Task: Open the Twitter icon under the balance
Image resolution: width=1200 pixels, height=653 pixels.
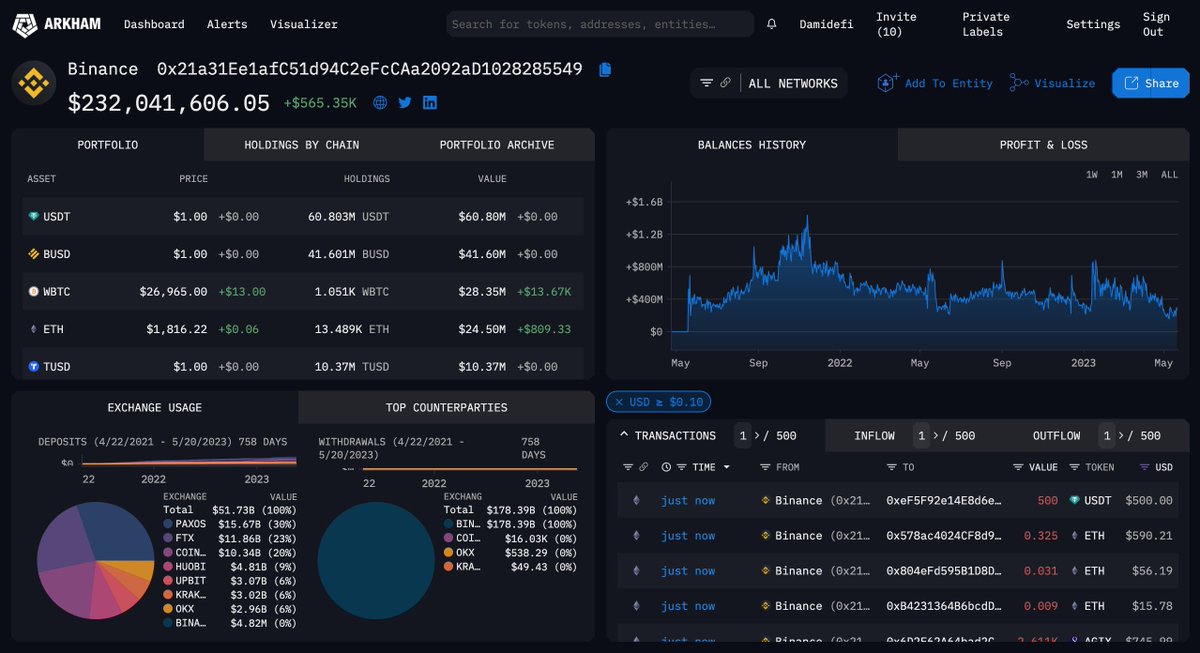Action: pos(405,102)
